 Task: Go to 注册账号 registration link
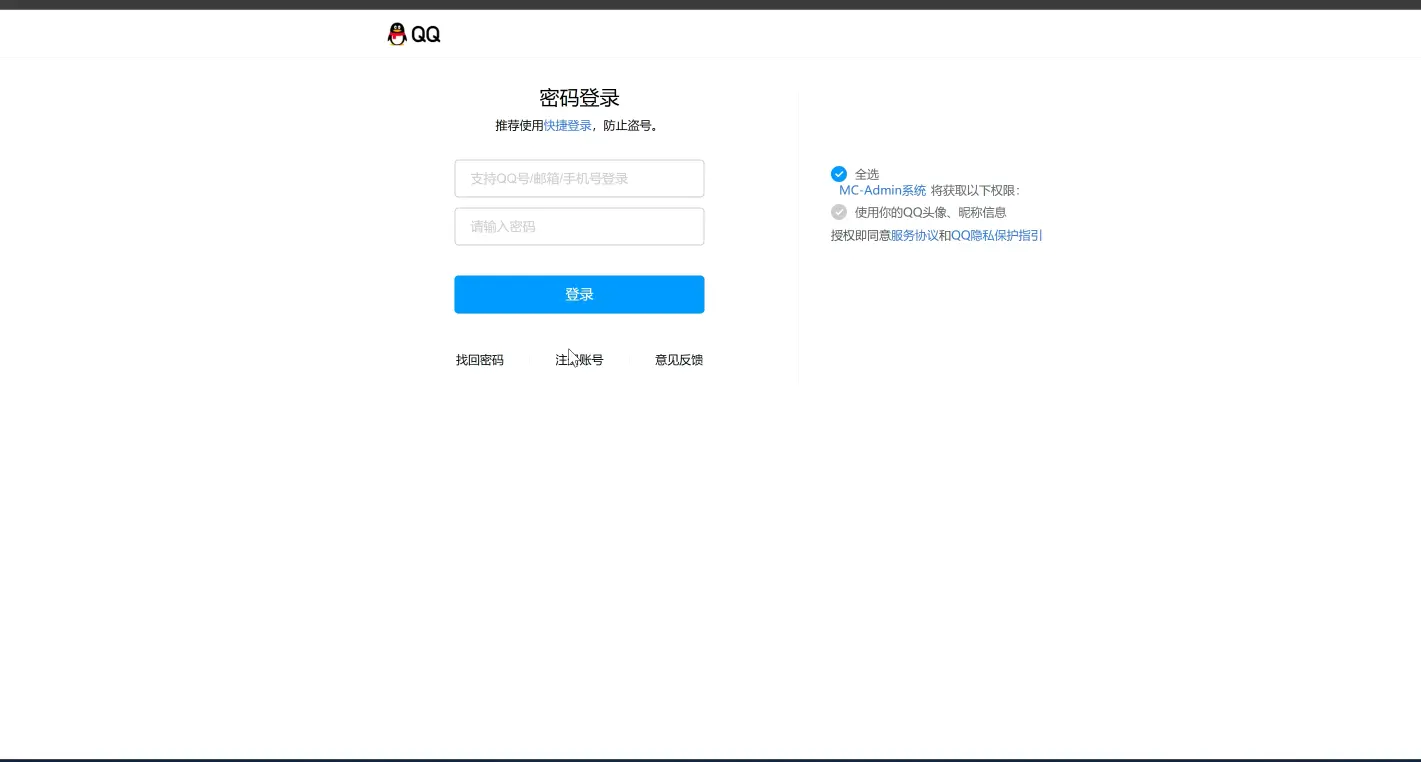580,360
